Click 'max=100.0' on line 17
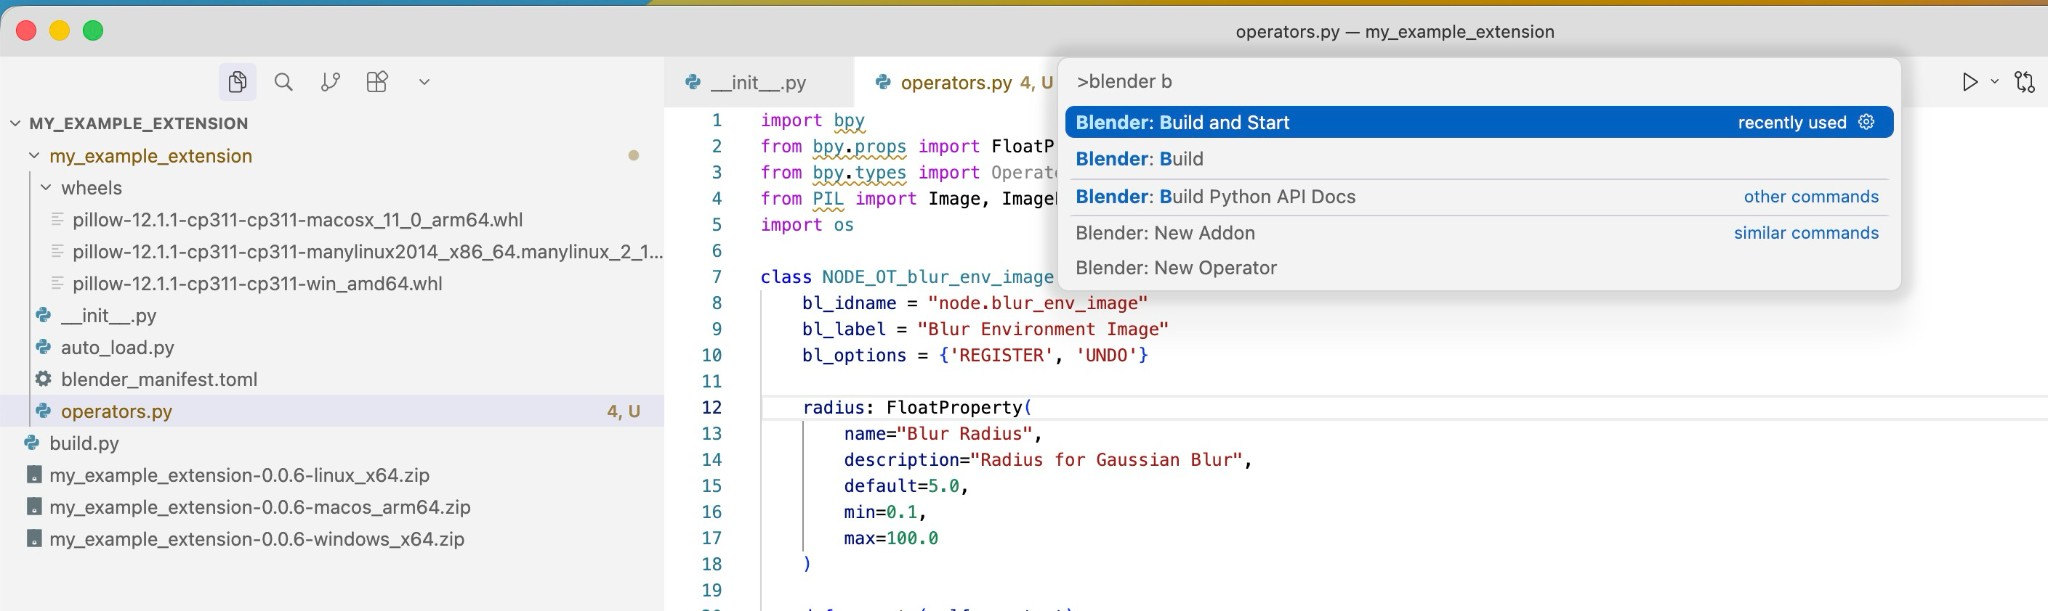 [891, 538]
